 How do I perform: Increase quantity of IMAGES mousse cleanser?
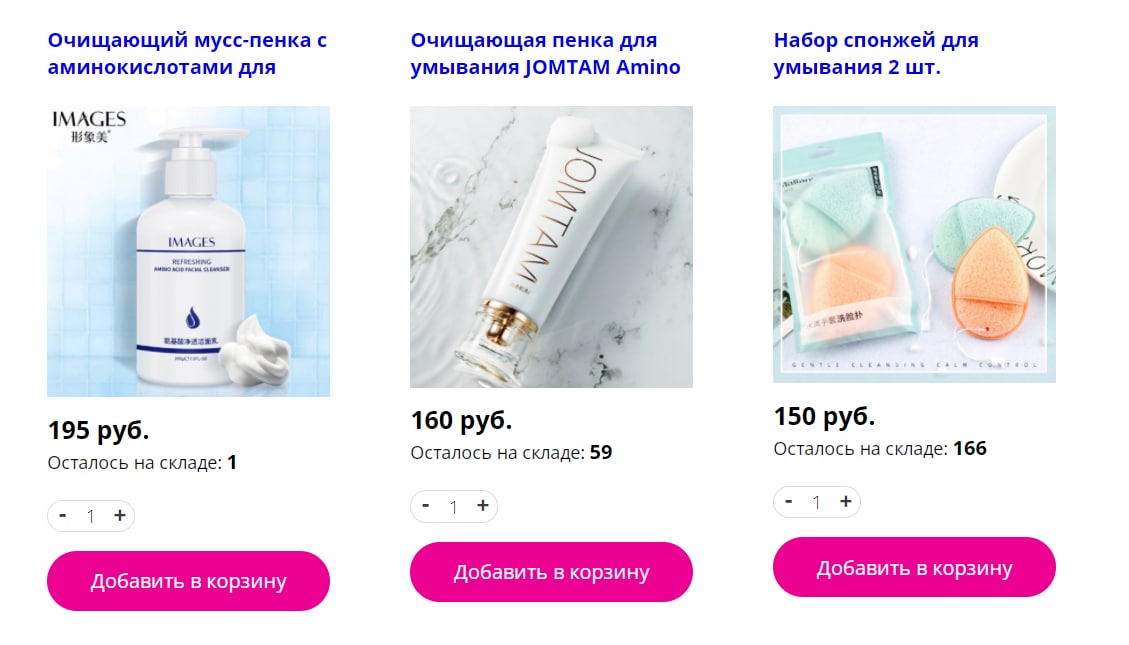[x=120, y=515]
